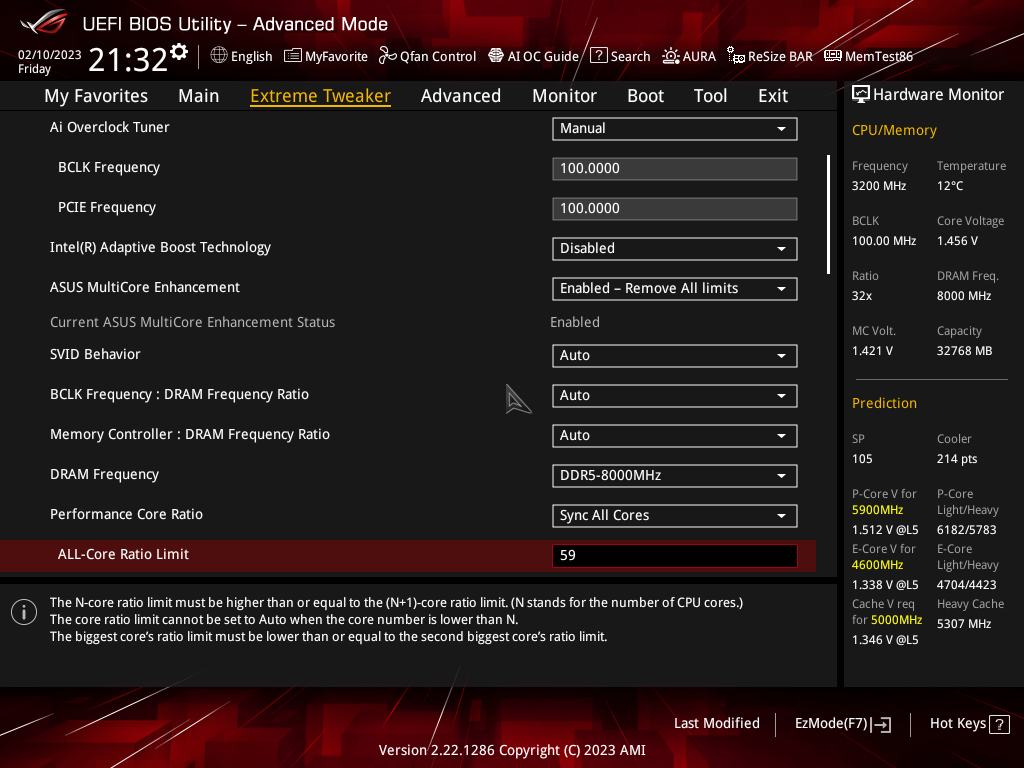Open the Performance Core Ratio dropdown
1024x768 pixels.
click(674, 516)
